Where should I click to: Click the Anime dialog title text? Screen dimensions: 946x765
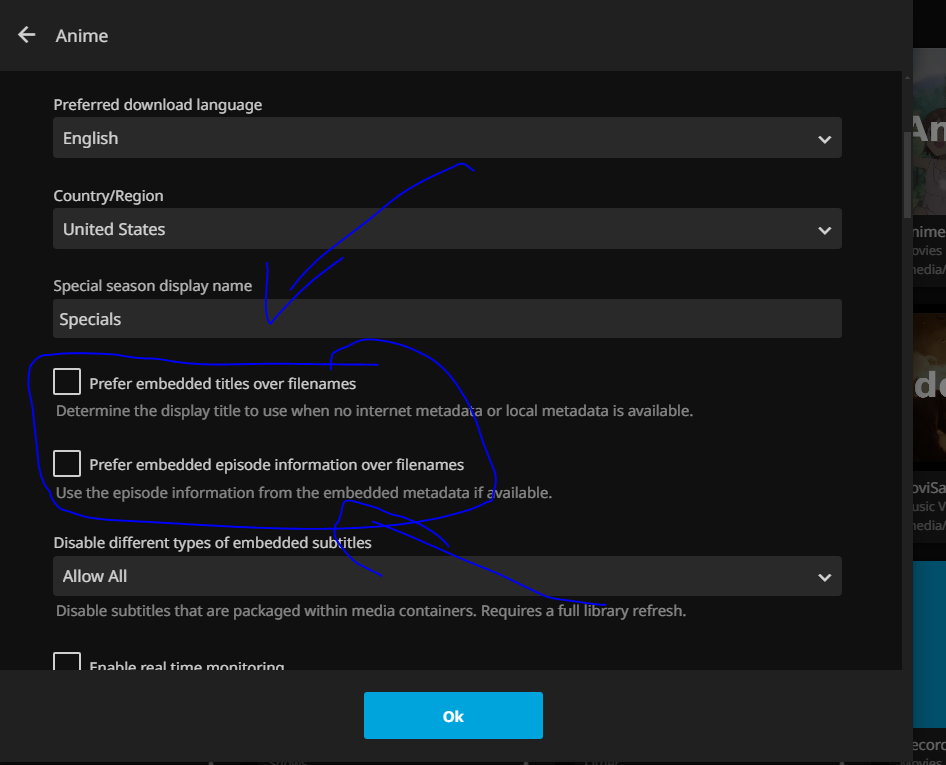(x=82, y=36)
